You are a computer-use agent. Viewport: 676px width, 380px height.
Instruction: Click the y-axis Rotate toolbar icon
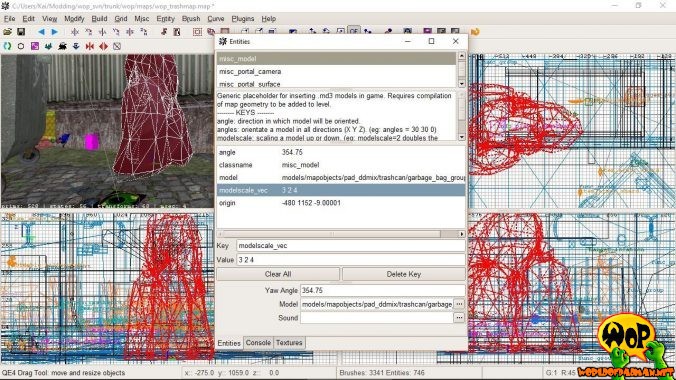pos(116,32)
